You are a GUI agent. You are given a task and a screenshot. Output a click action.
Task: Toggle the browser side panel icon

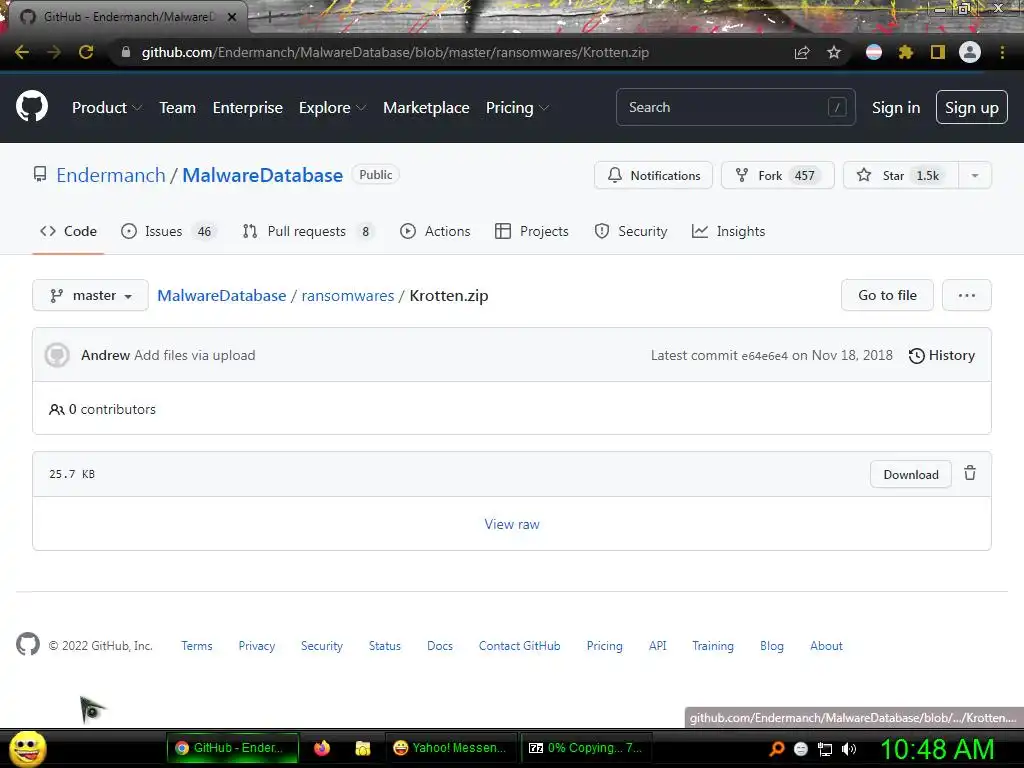click(x=938, y=52)
